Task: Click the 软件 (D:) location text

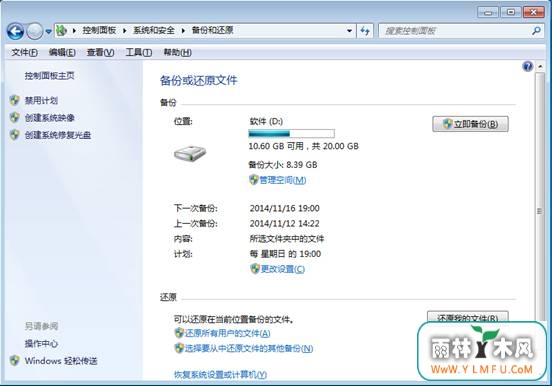Action: pyautogui.click(x=266, y=122)
